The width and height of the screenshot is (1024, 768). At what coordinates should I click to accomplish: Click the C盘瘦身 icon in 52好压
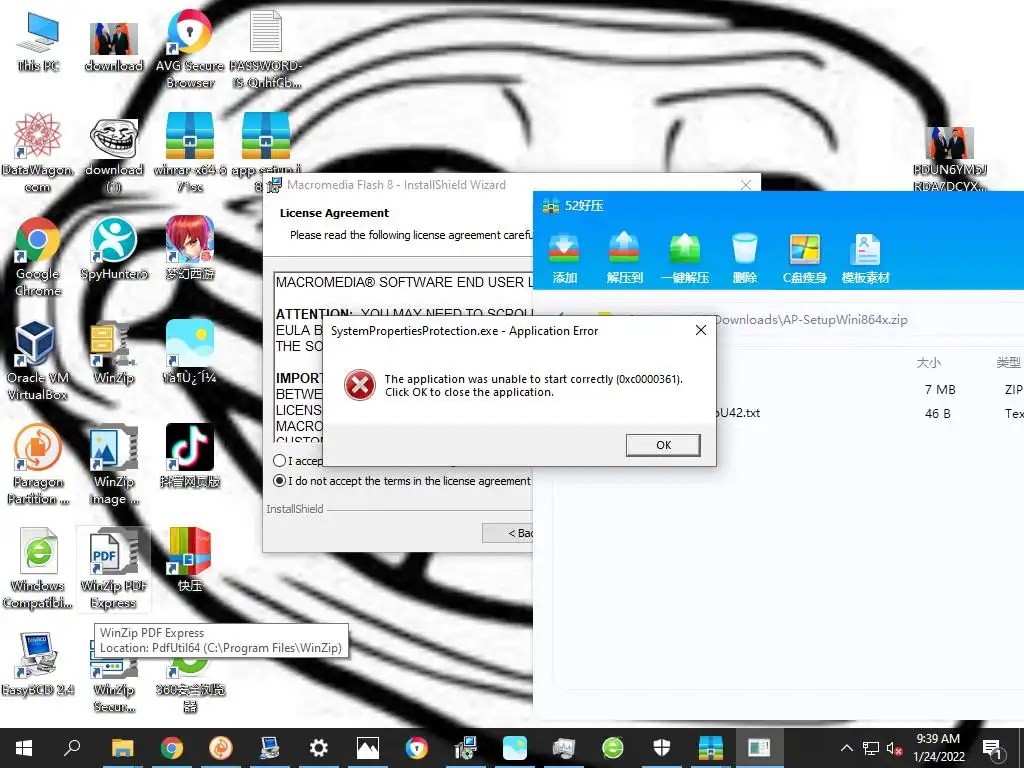coord(805,258)
